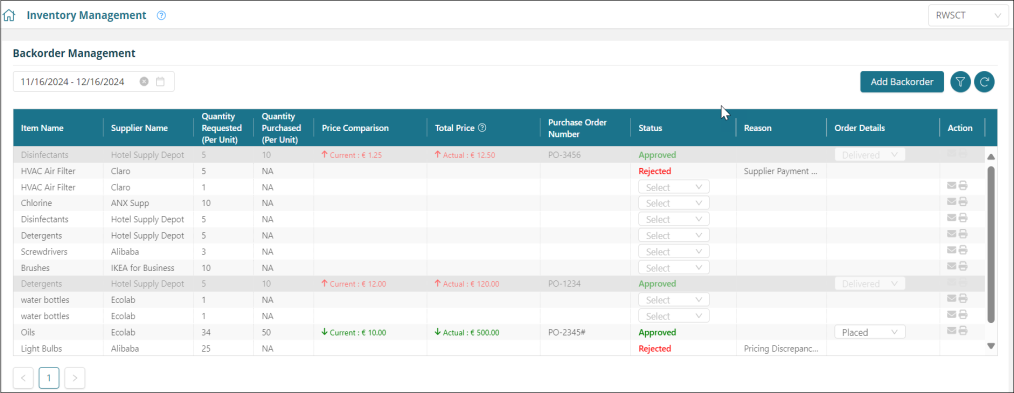Open Status Select dropdown for Brushes
This screenshot has width=1014, height=393.
[674, 268]
